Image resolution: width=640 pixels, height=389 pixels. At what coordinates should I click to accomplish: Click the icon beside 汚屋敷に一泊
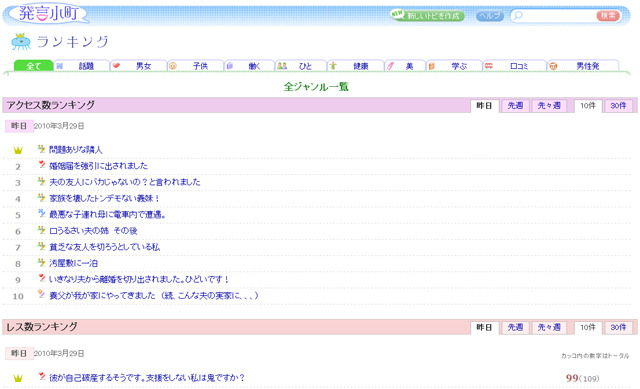tap(41, 262)
